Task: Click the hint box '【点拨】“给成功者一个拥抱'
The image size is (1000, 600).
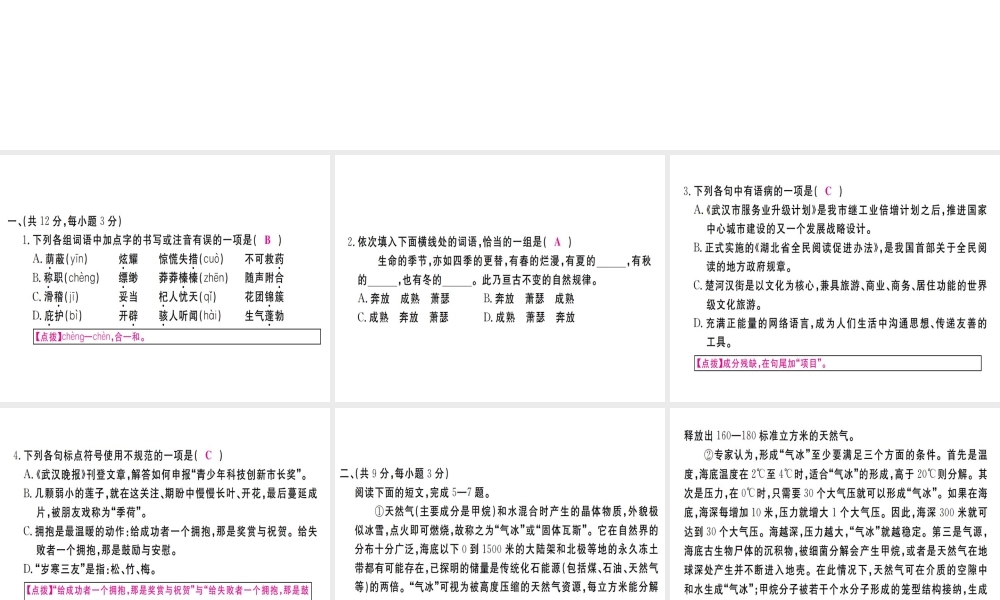Action: tap(168, 591)
